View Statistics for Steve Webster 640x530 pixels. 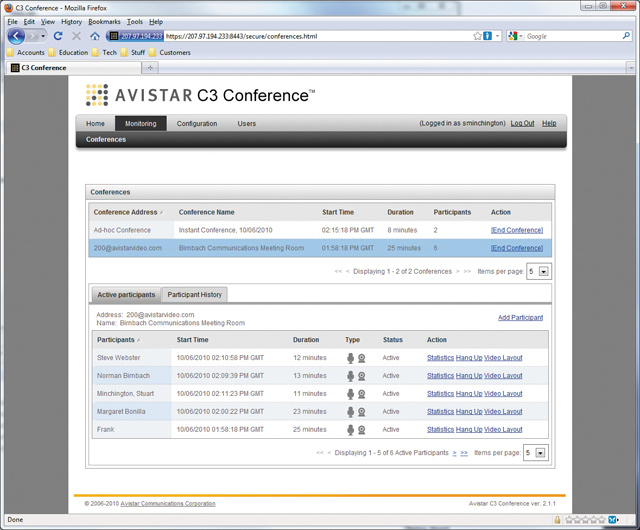tap(440, 358)
